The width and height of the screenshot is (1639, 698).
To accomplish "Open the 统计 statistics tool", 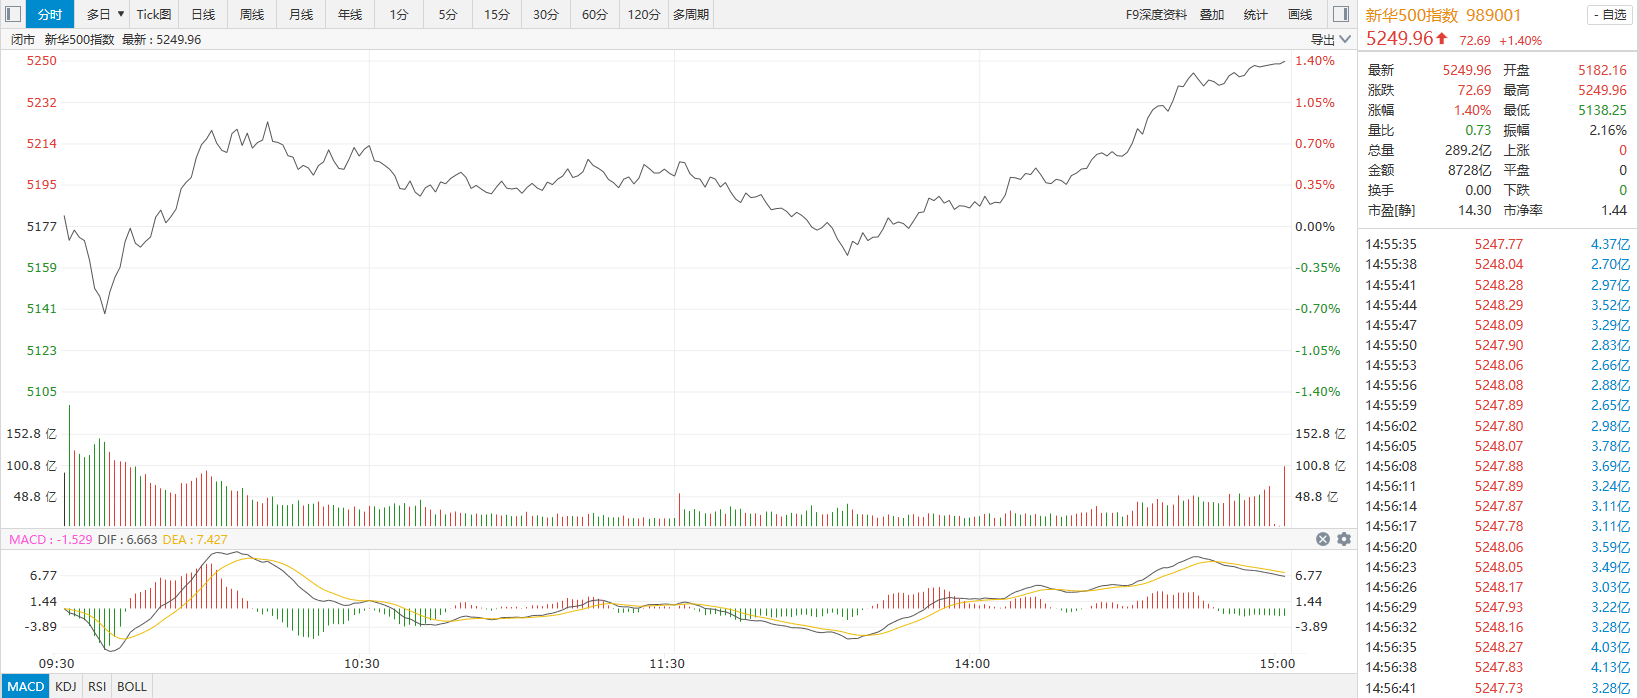I will click(x=1255, y=14).
